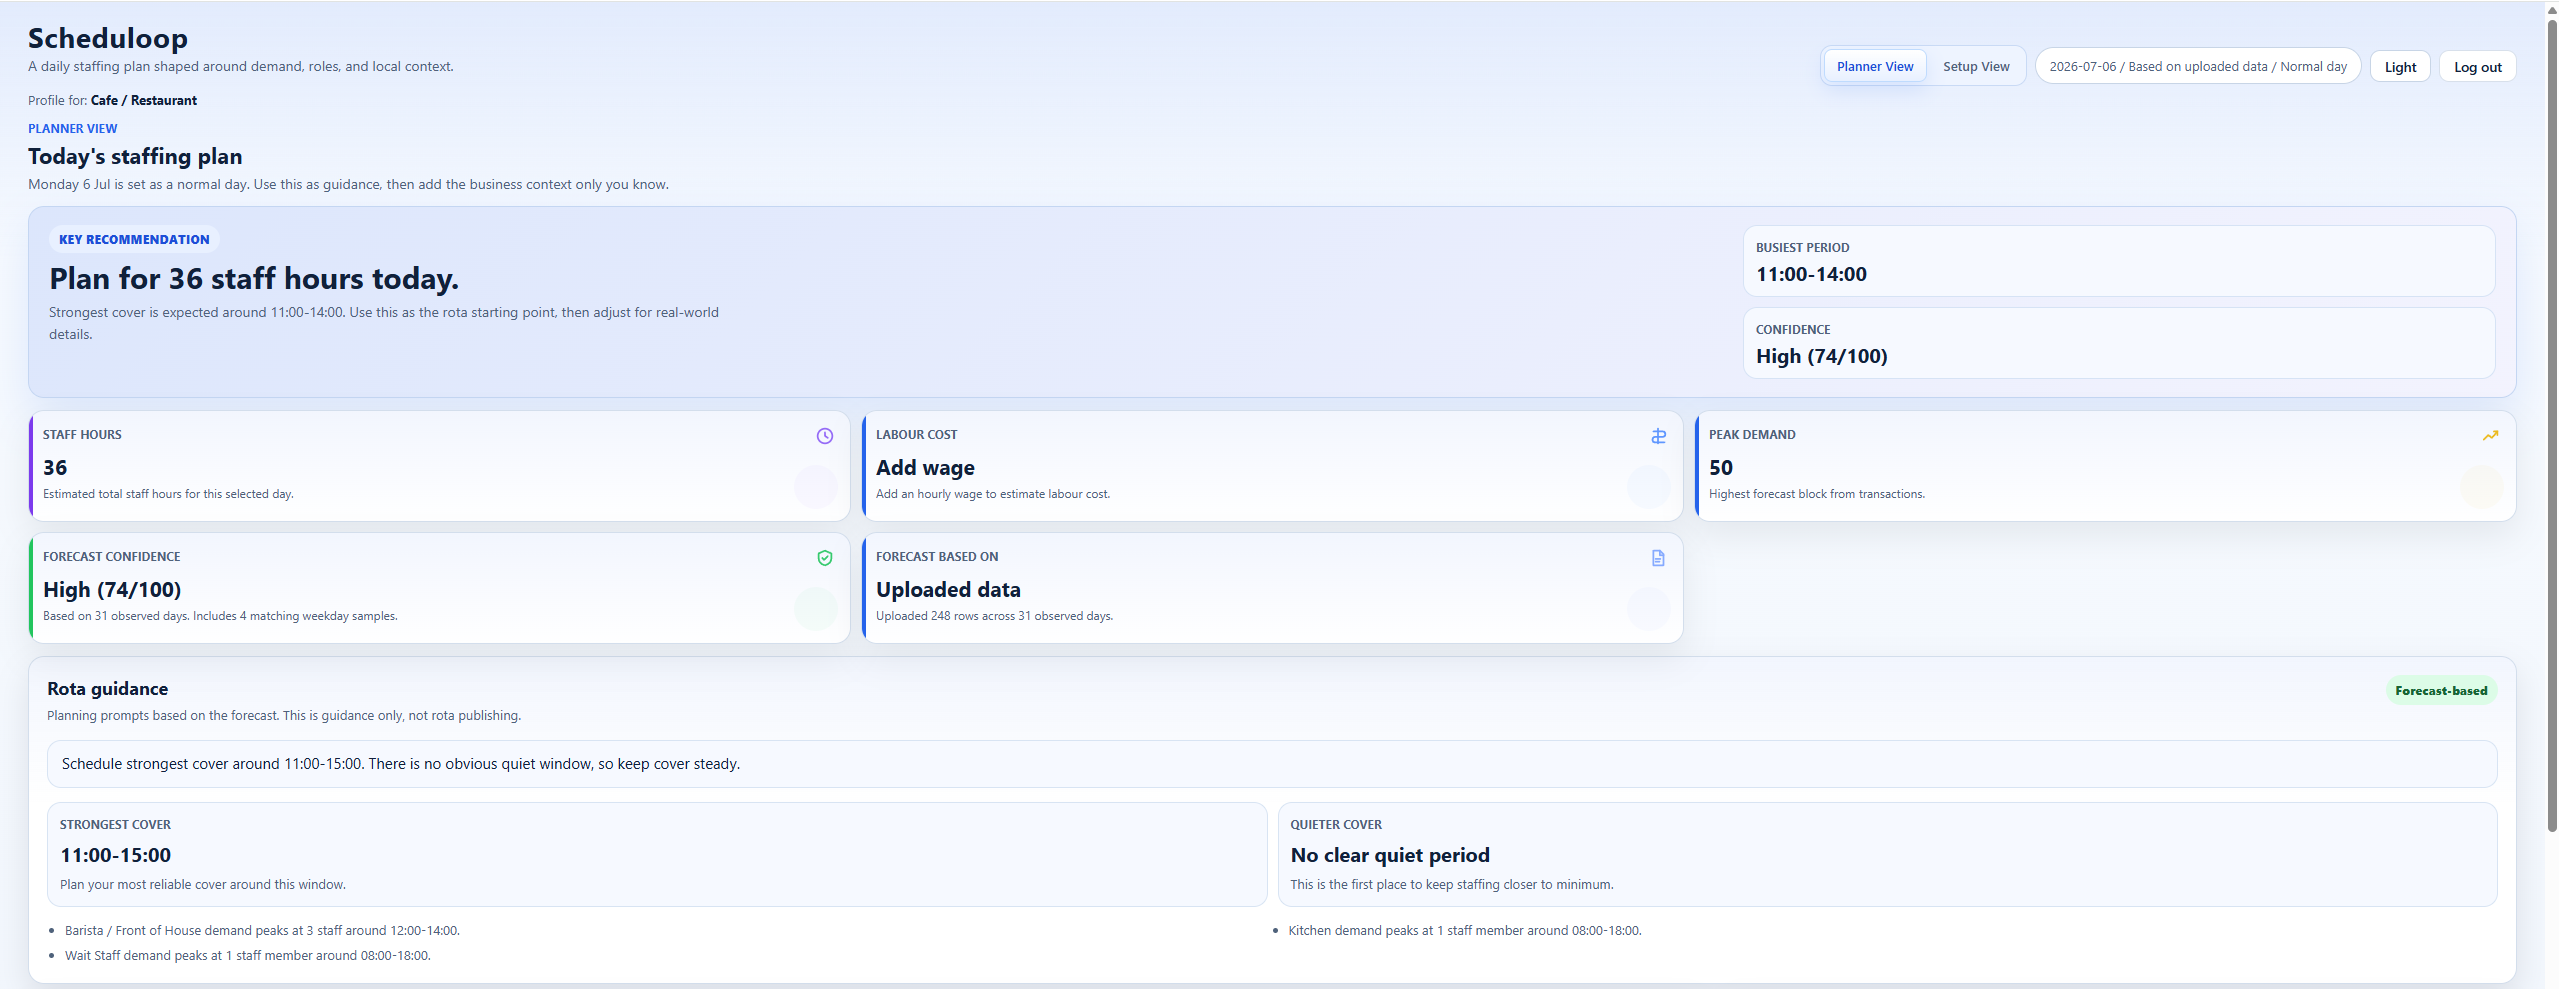Screen dimensions: 2559x989
Task: Click the Confidence High (74/100) box at top right
Action: [2118, 343]
